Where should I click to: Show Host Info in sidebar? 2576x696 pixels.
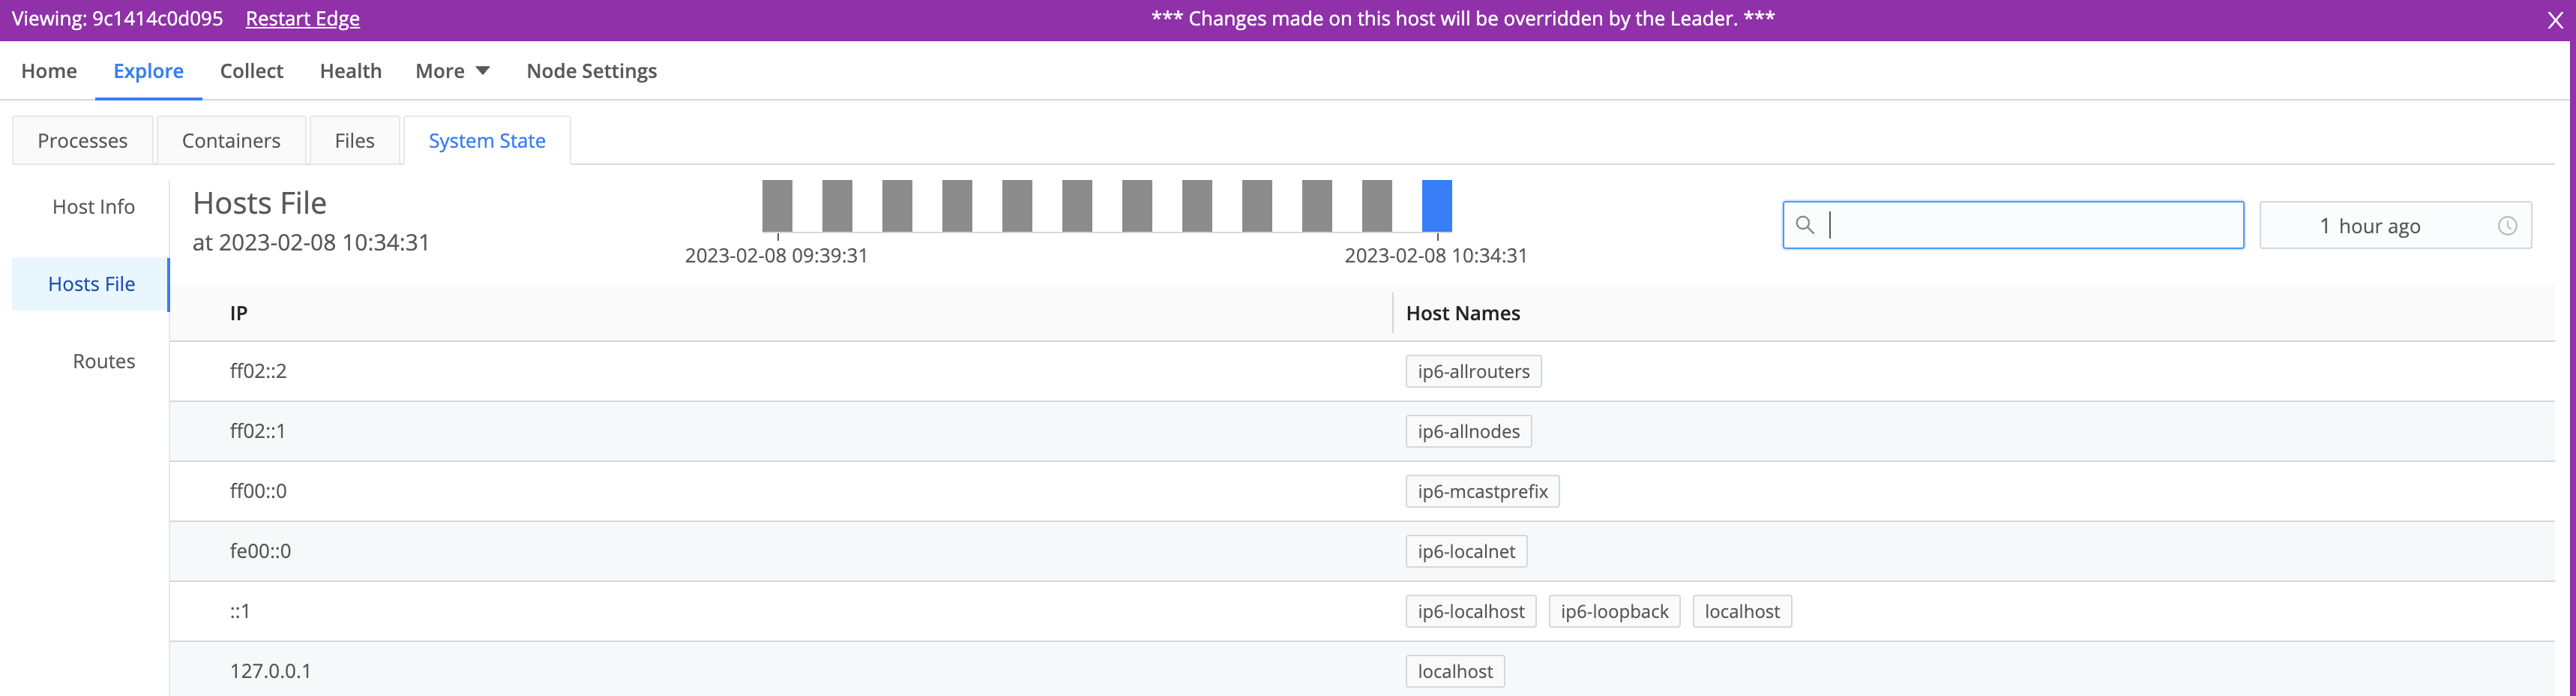(x=93, y=207)
